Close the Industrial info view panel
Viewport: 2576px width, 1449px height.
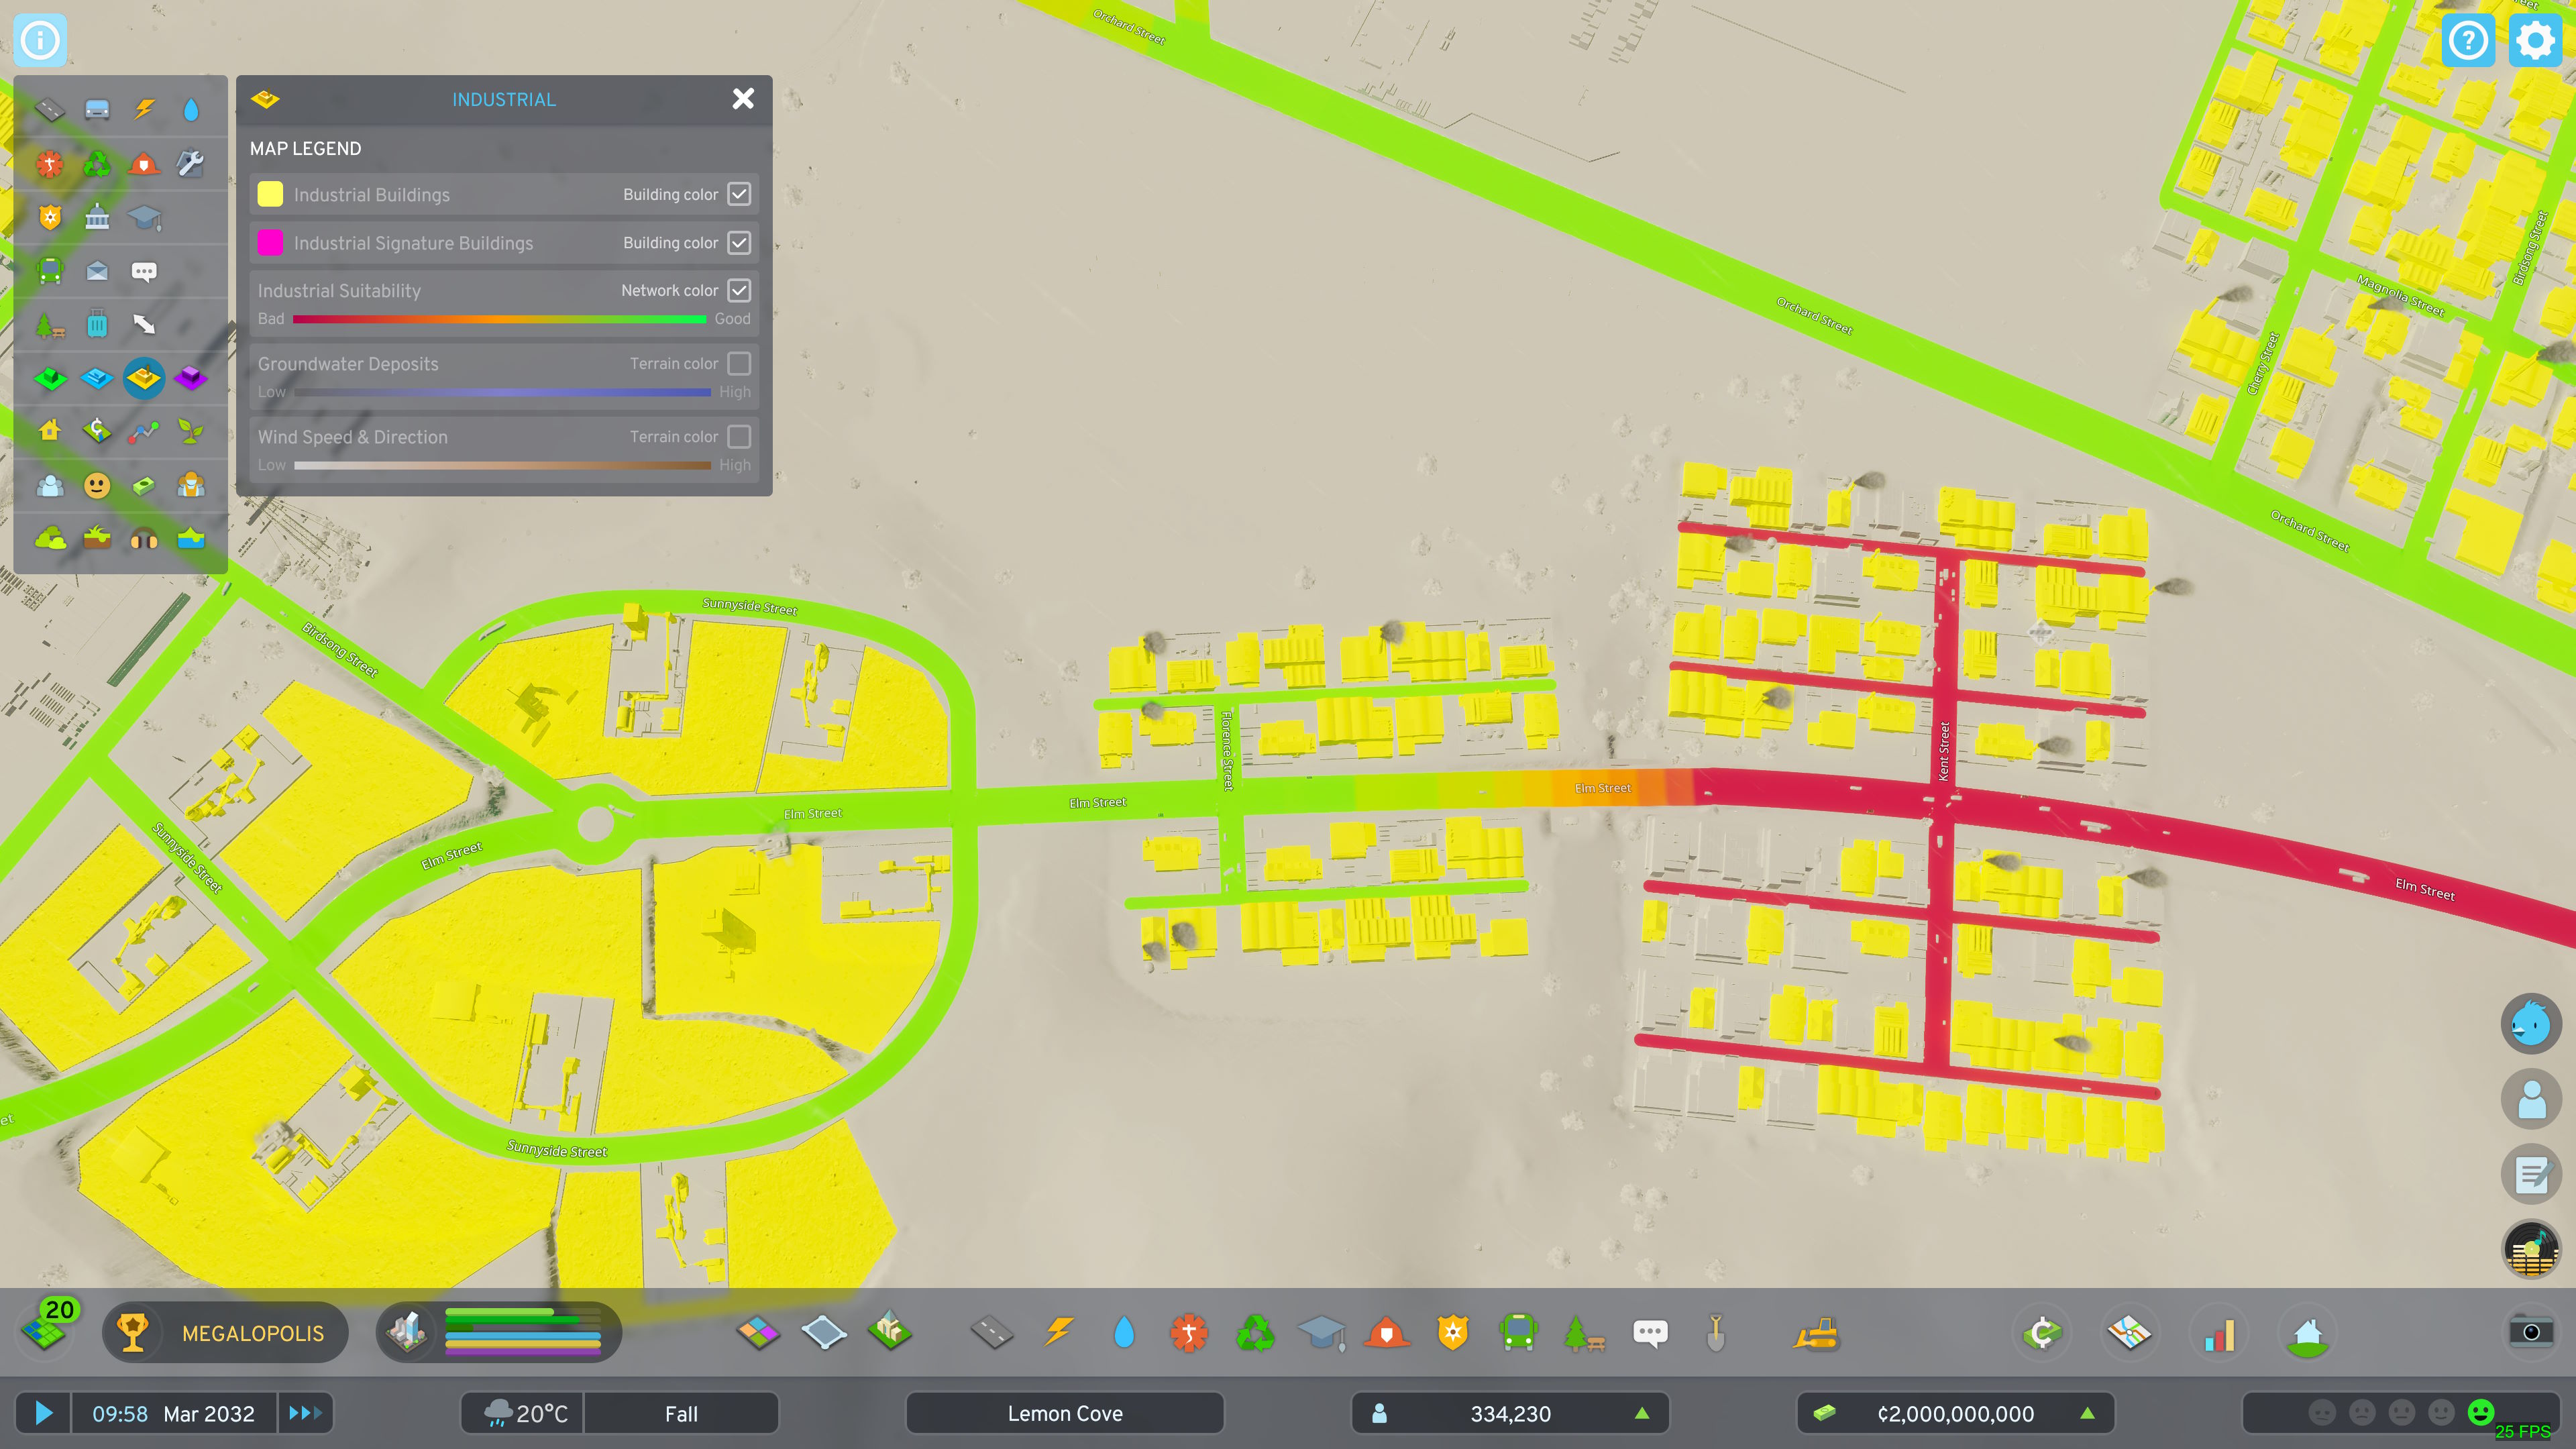(x=743, y=98)
